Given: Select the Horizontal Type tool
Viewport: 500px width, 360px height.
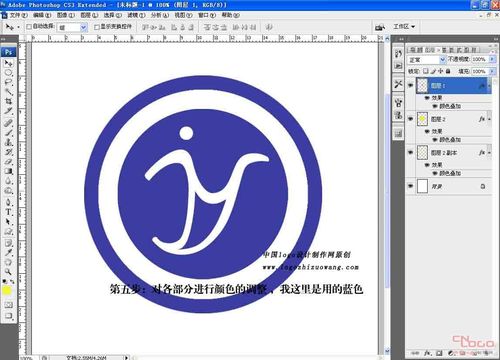Looking at the screenshot, I should point(8,212).
